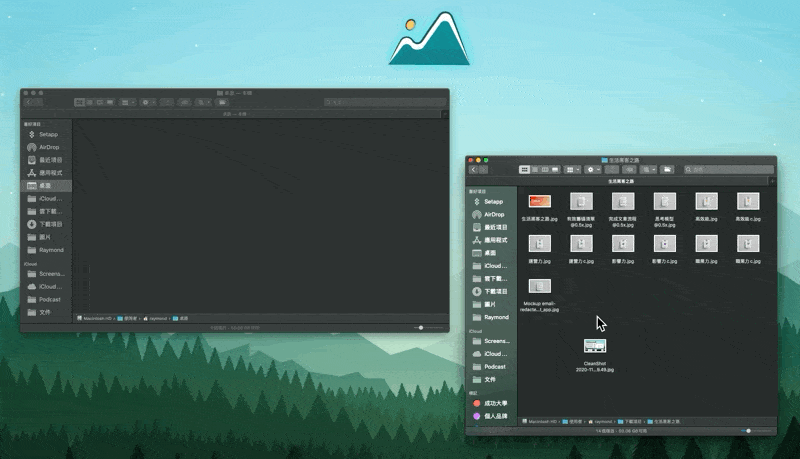Open Raymond home in 生活黑客之路 window sidebar
Viewport: 800px width, 459px height.
tap(491, 317)
